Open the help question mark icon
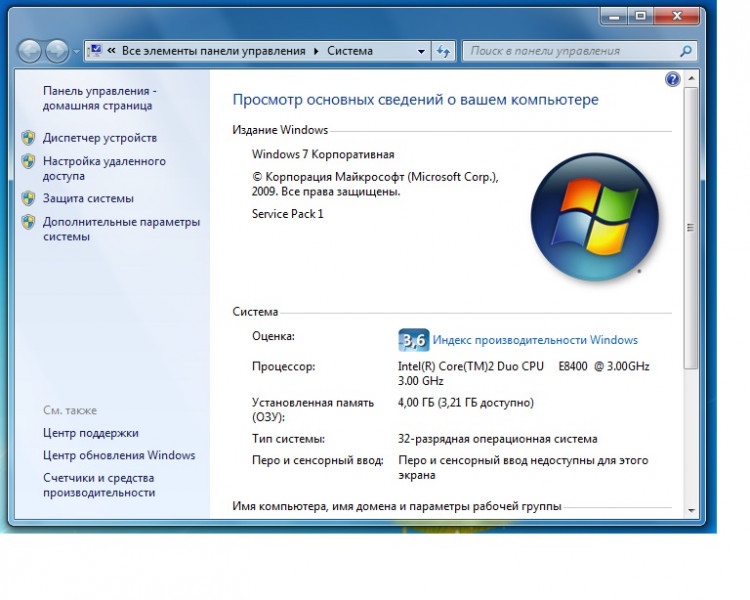Screen dimensions: 750x600 click(672, 79)
